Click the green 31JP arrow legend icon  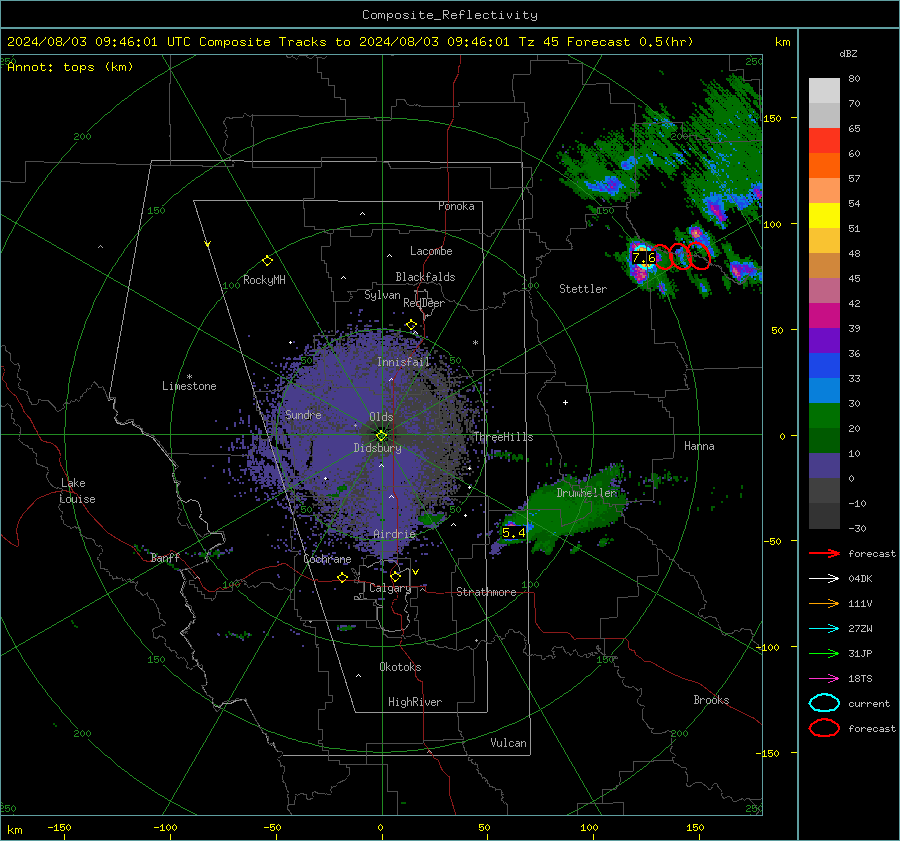[824, 653]
